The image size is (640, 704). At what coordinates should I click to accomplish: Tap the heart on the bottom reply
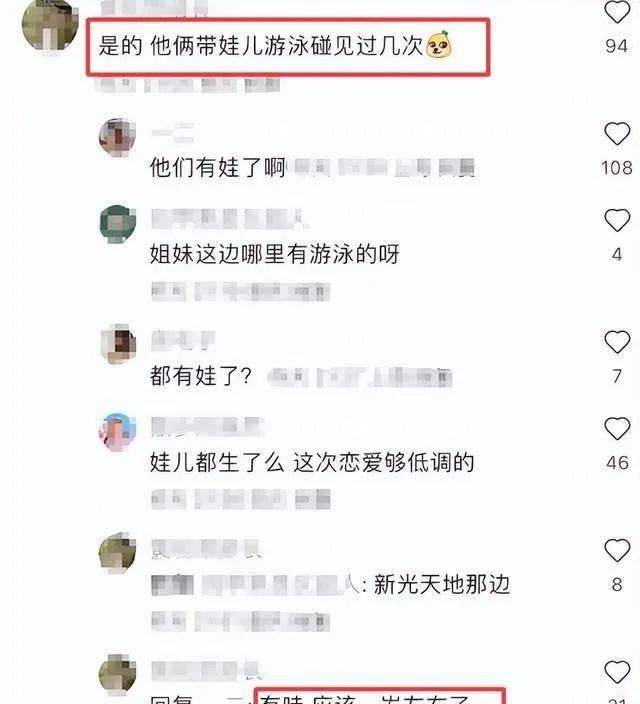coord(617,672)
